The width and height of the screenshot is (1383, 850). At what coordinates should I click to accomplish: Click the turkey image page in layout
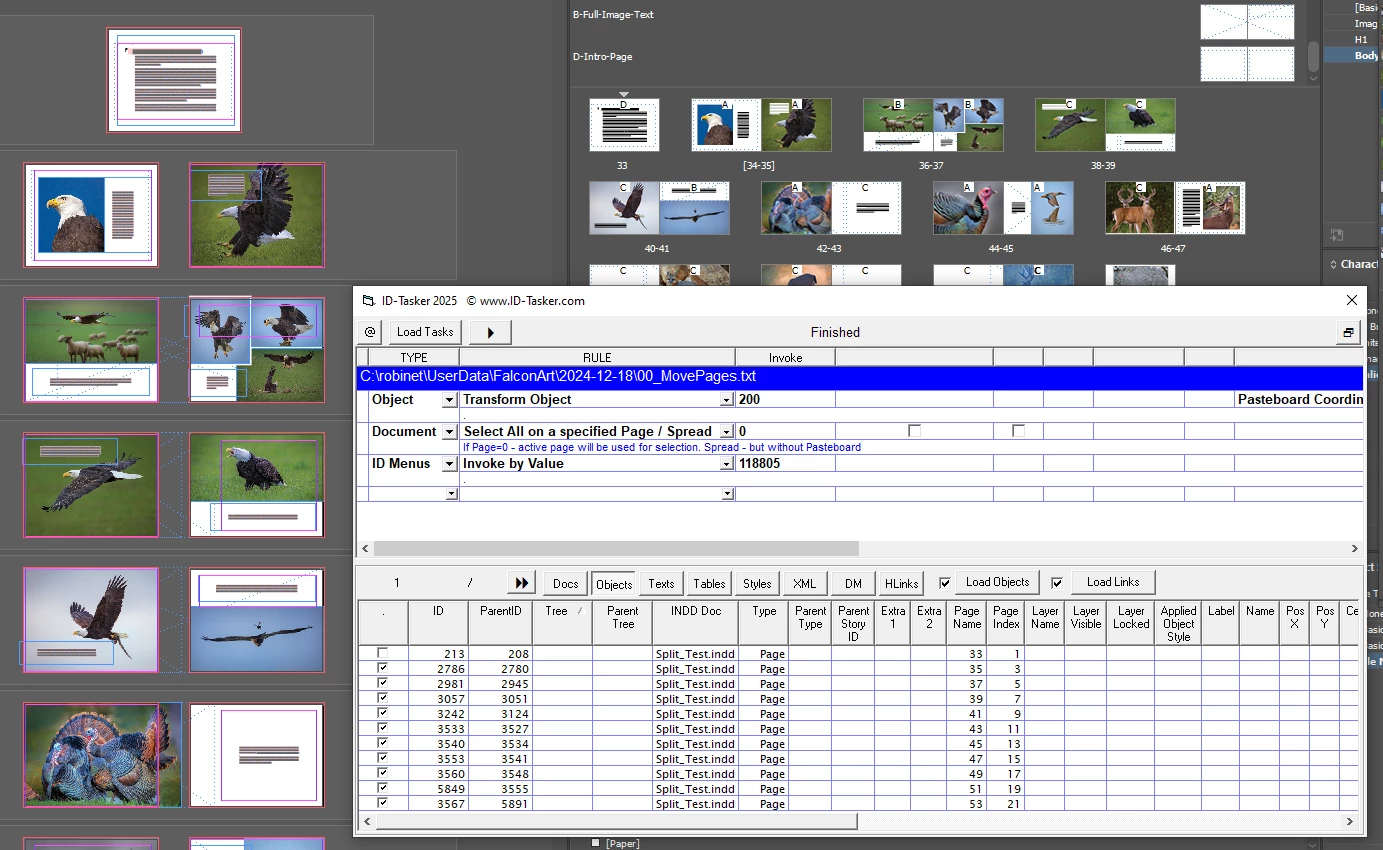tap(91, 755)
